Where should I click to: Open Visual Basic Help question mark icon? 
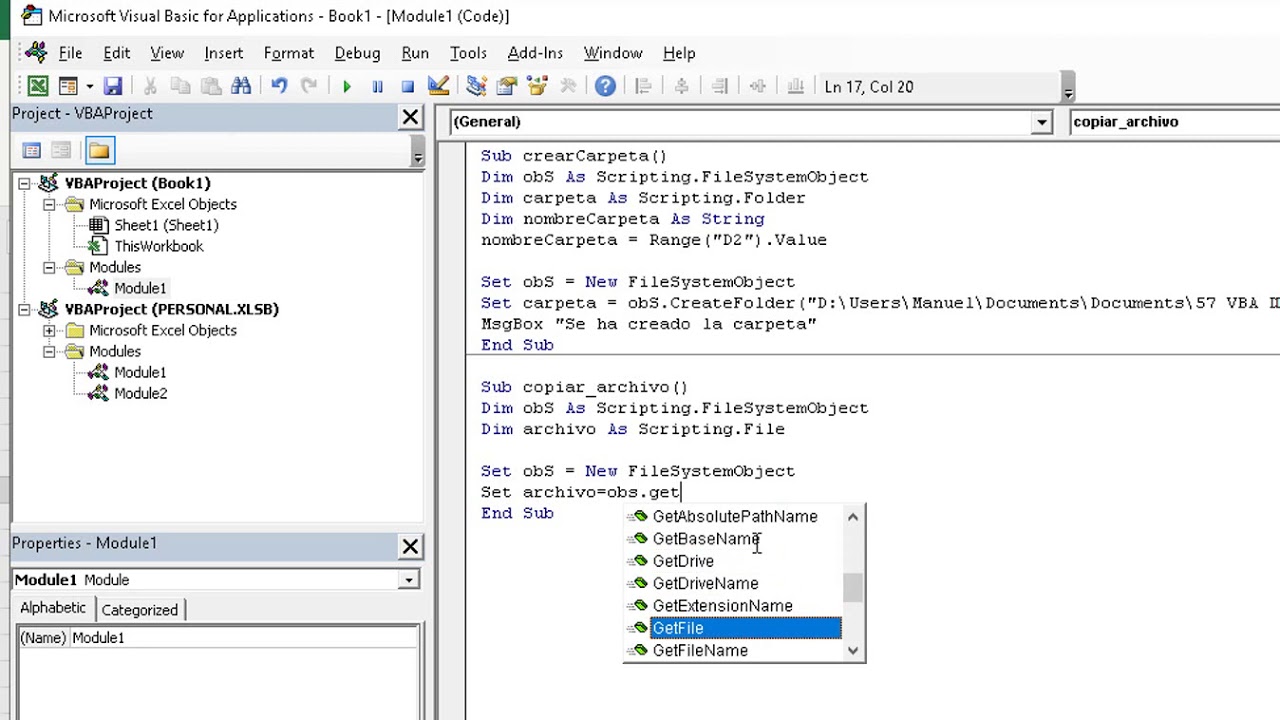pos(605,87)
